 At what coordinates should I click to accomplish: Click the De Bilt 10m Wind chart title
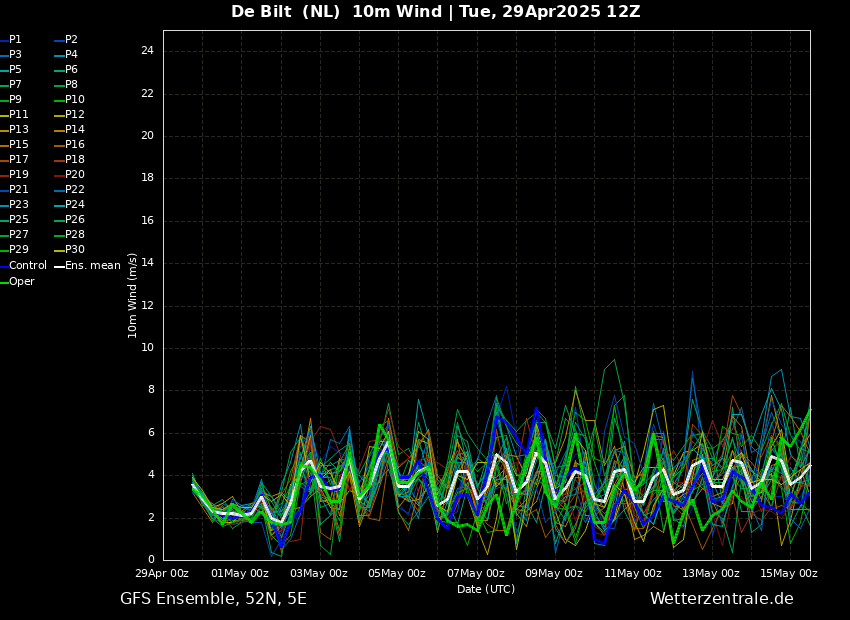pos(435,12)
